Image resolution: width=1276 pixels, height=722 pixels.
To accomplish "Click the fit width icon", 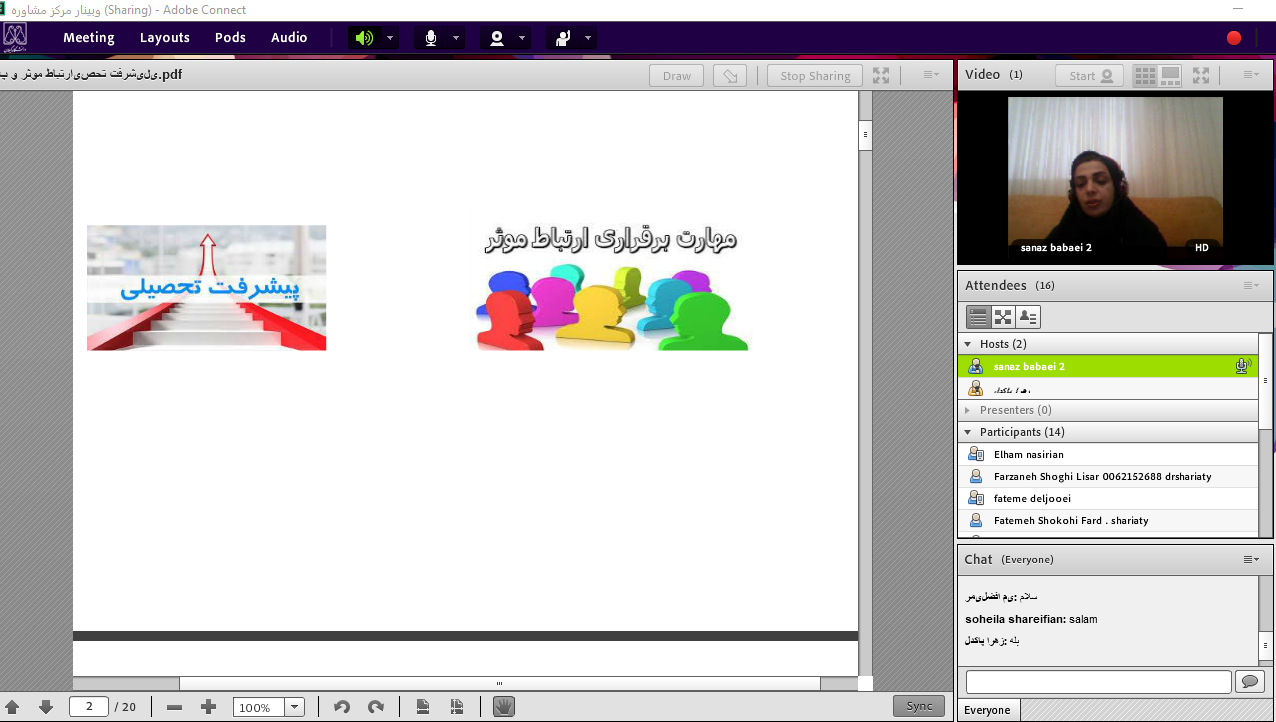I will 457,707.
